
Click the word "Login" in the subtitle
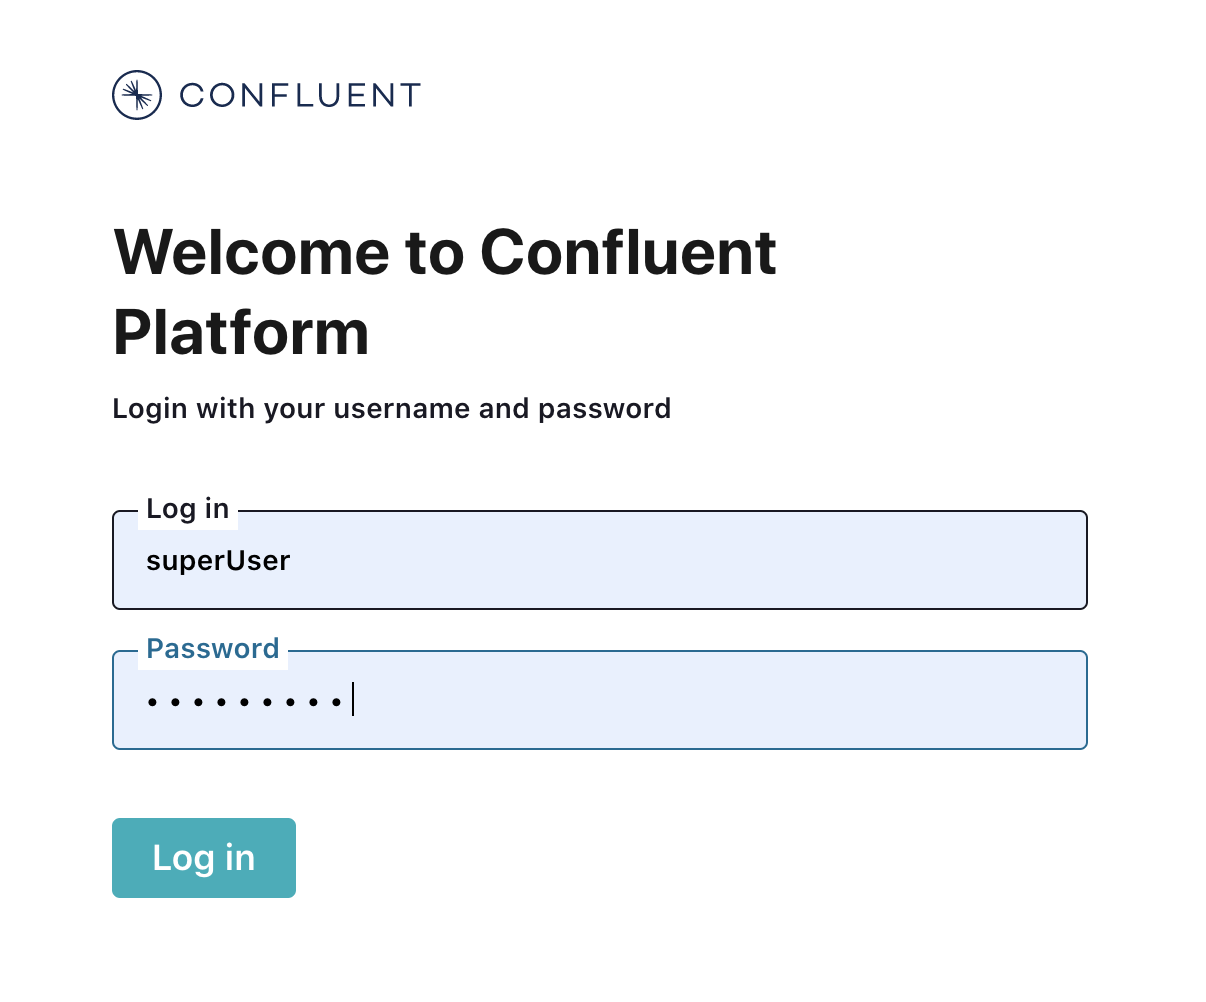[x=150, y=409]
